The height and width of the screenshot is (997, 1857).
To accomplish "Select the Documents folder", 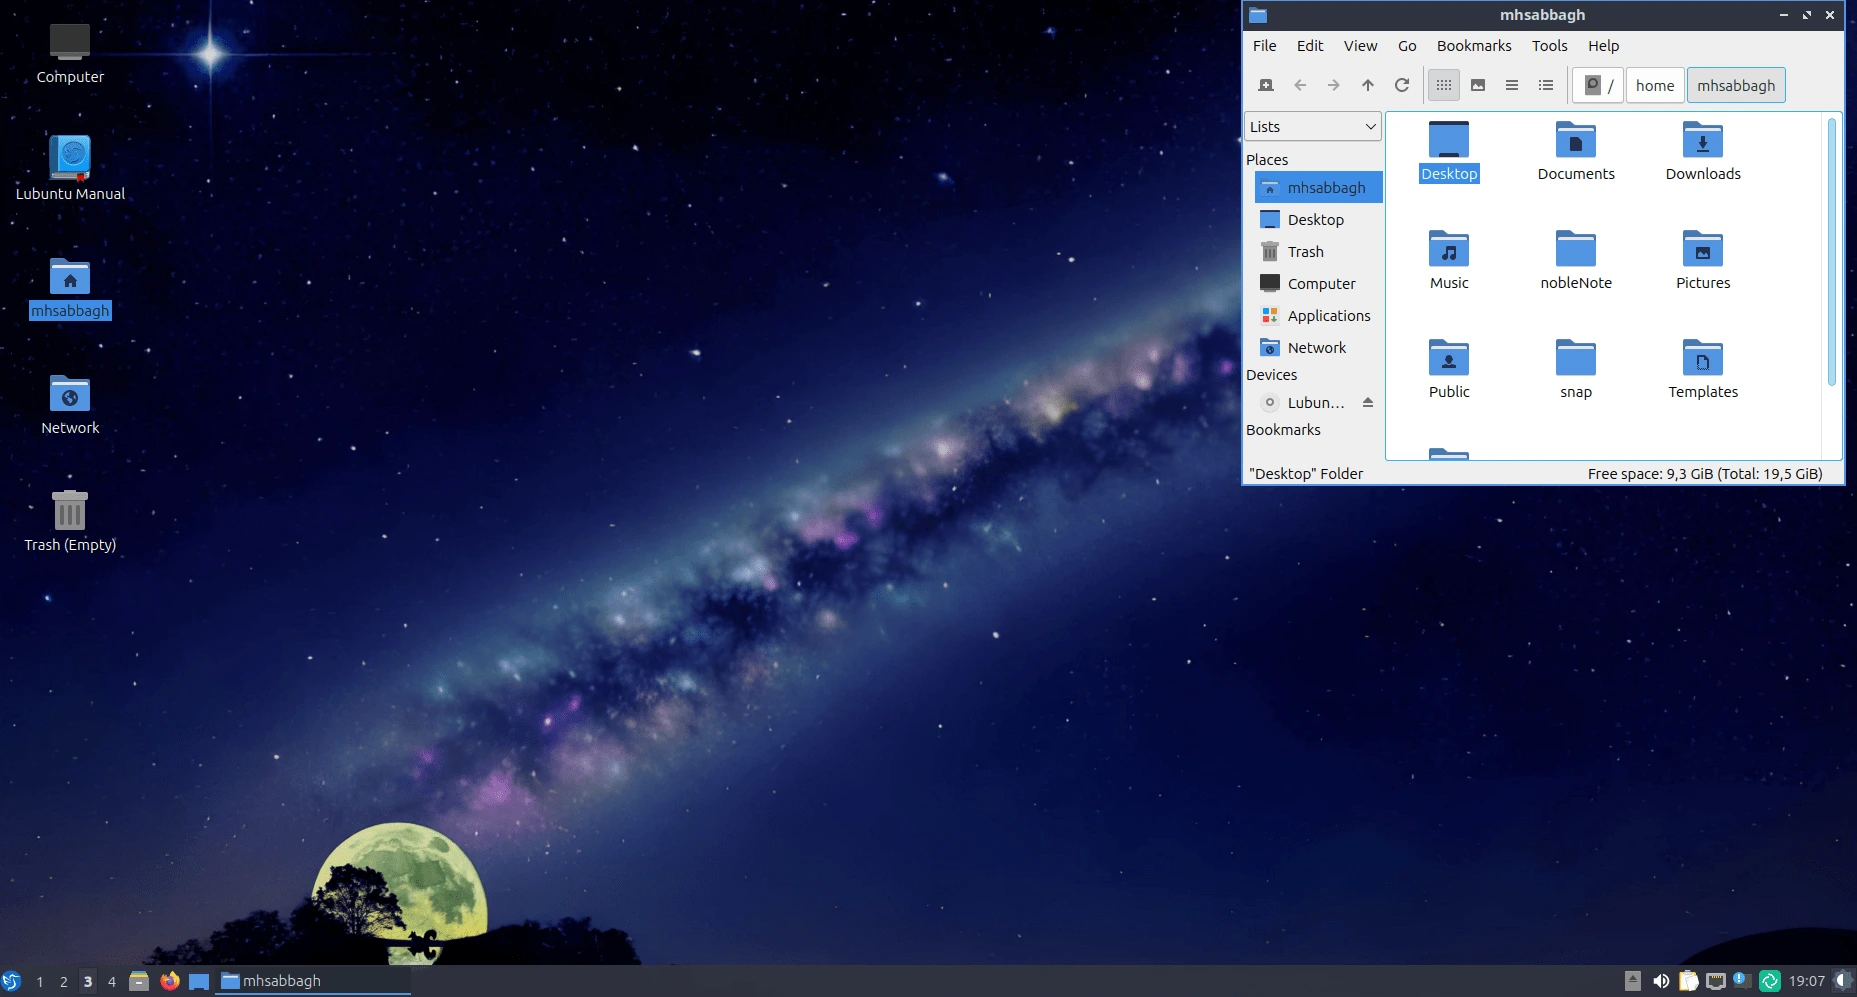I will tap(1576, 152).
